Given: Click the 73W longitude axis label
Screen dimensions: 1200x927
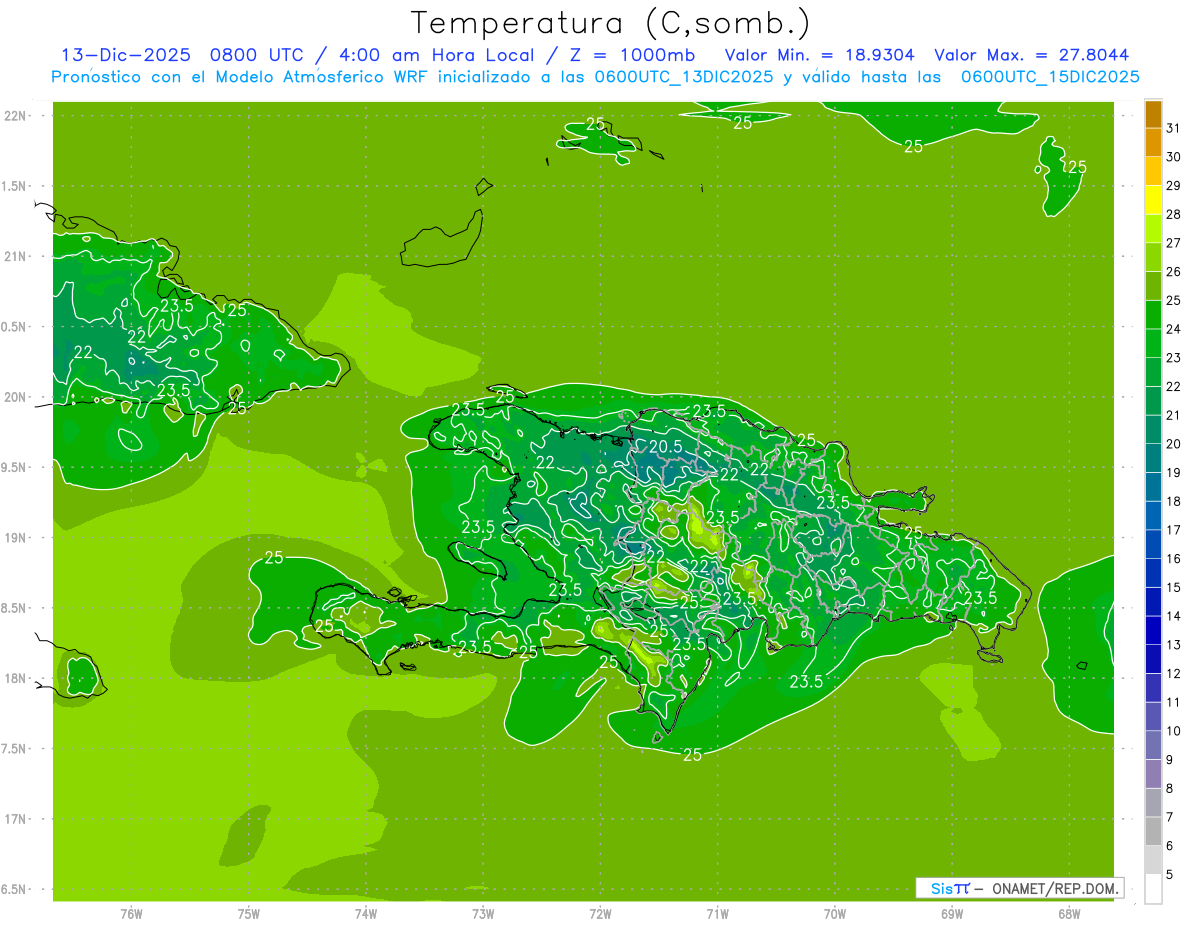Looking at the screenshot, I should point(483,913).
